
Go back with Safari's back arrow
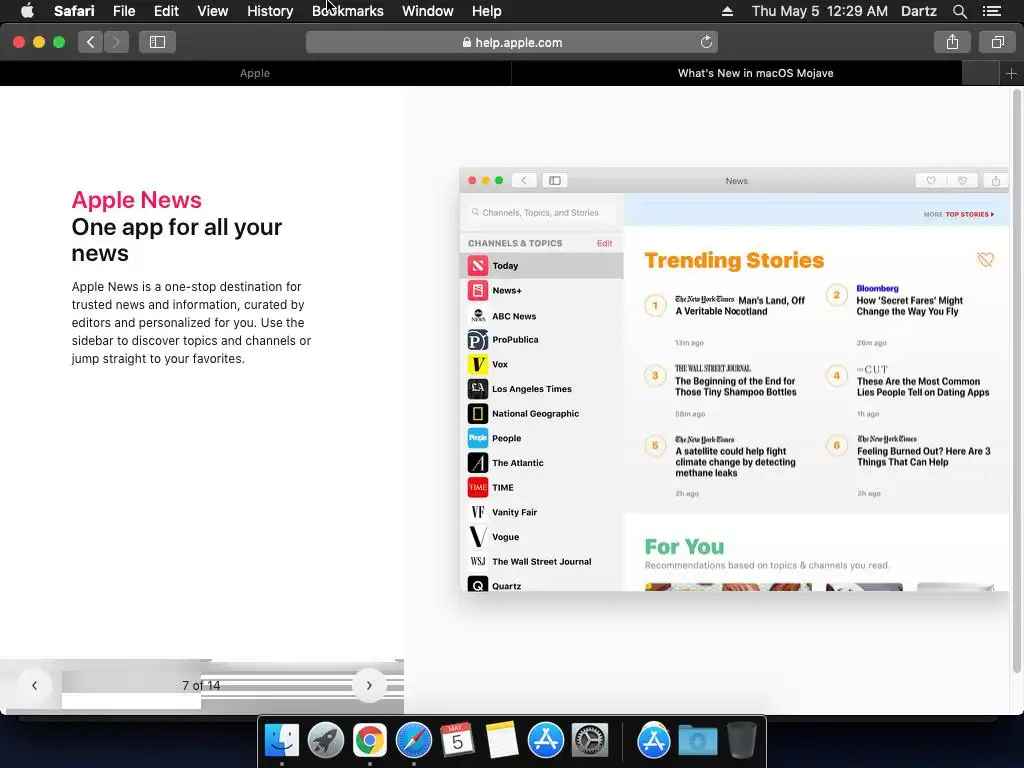(91, 42)
